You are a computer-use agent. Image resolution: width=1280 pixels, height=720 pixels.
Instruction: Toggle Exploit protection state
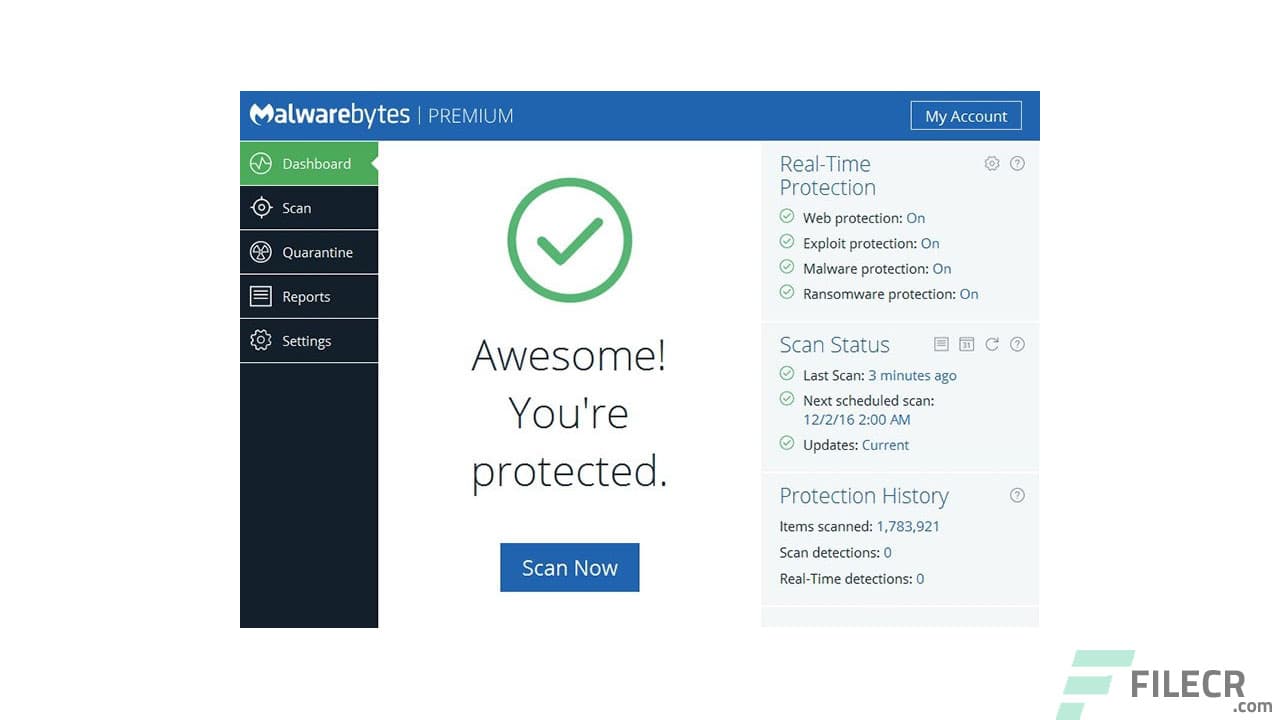tap(930, 243)
